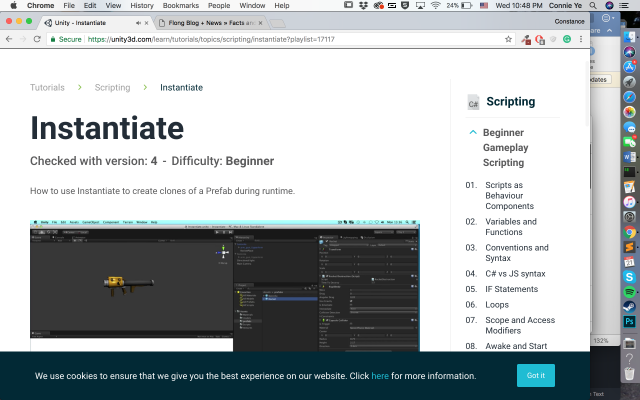The height and width of the screenshot is (400, 640).
Task: Mute the Unity tab via speaker icon
Action: tap(138, 23)
